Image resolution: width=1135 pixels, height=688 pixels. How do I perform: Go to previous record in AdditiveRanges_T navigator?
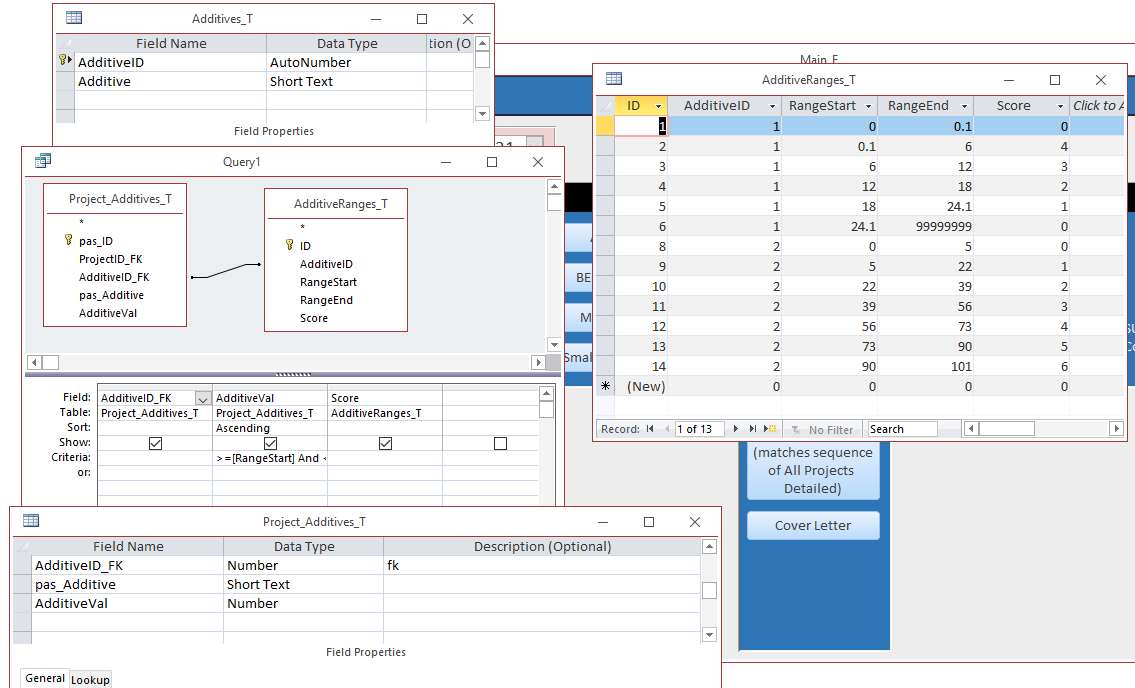666,429
